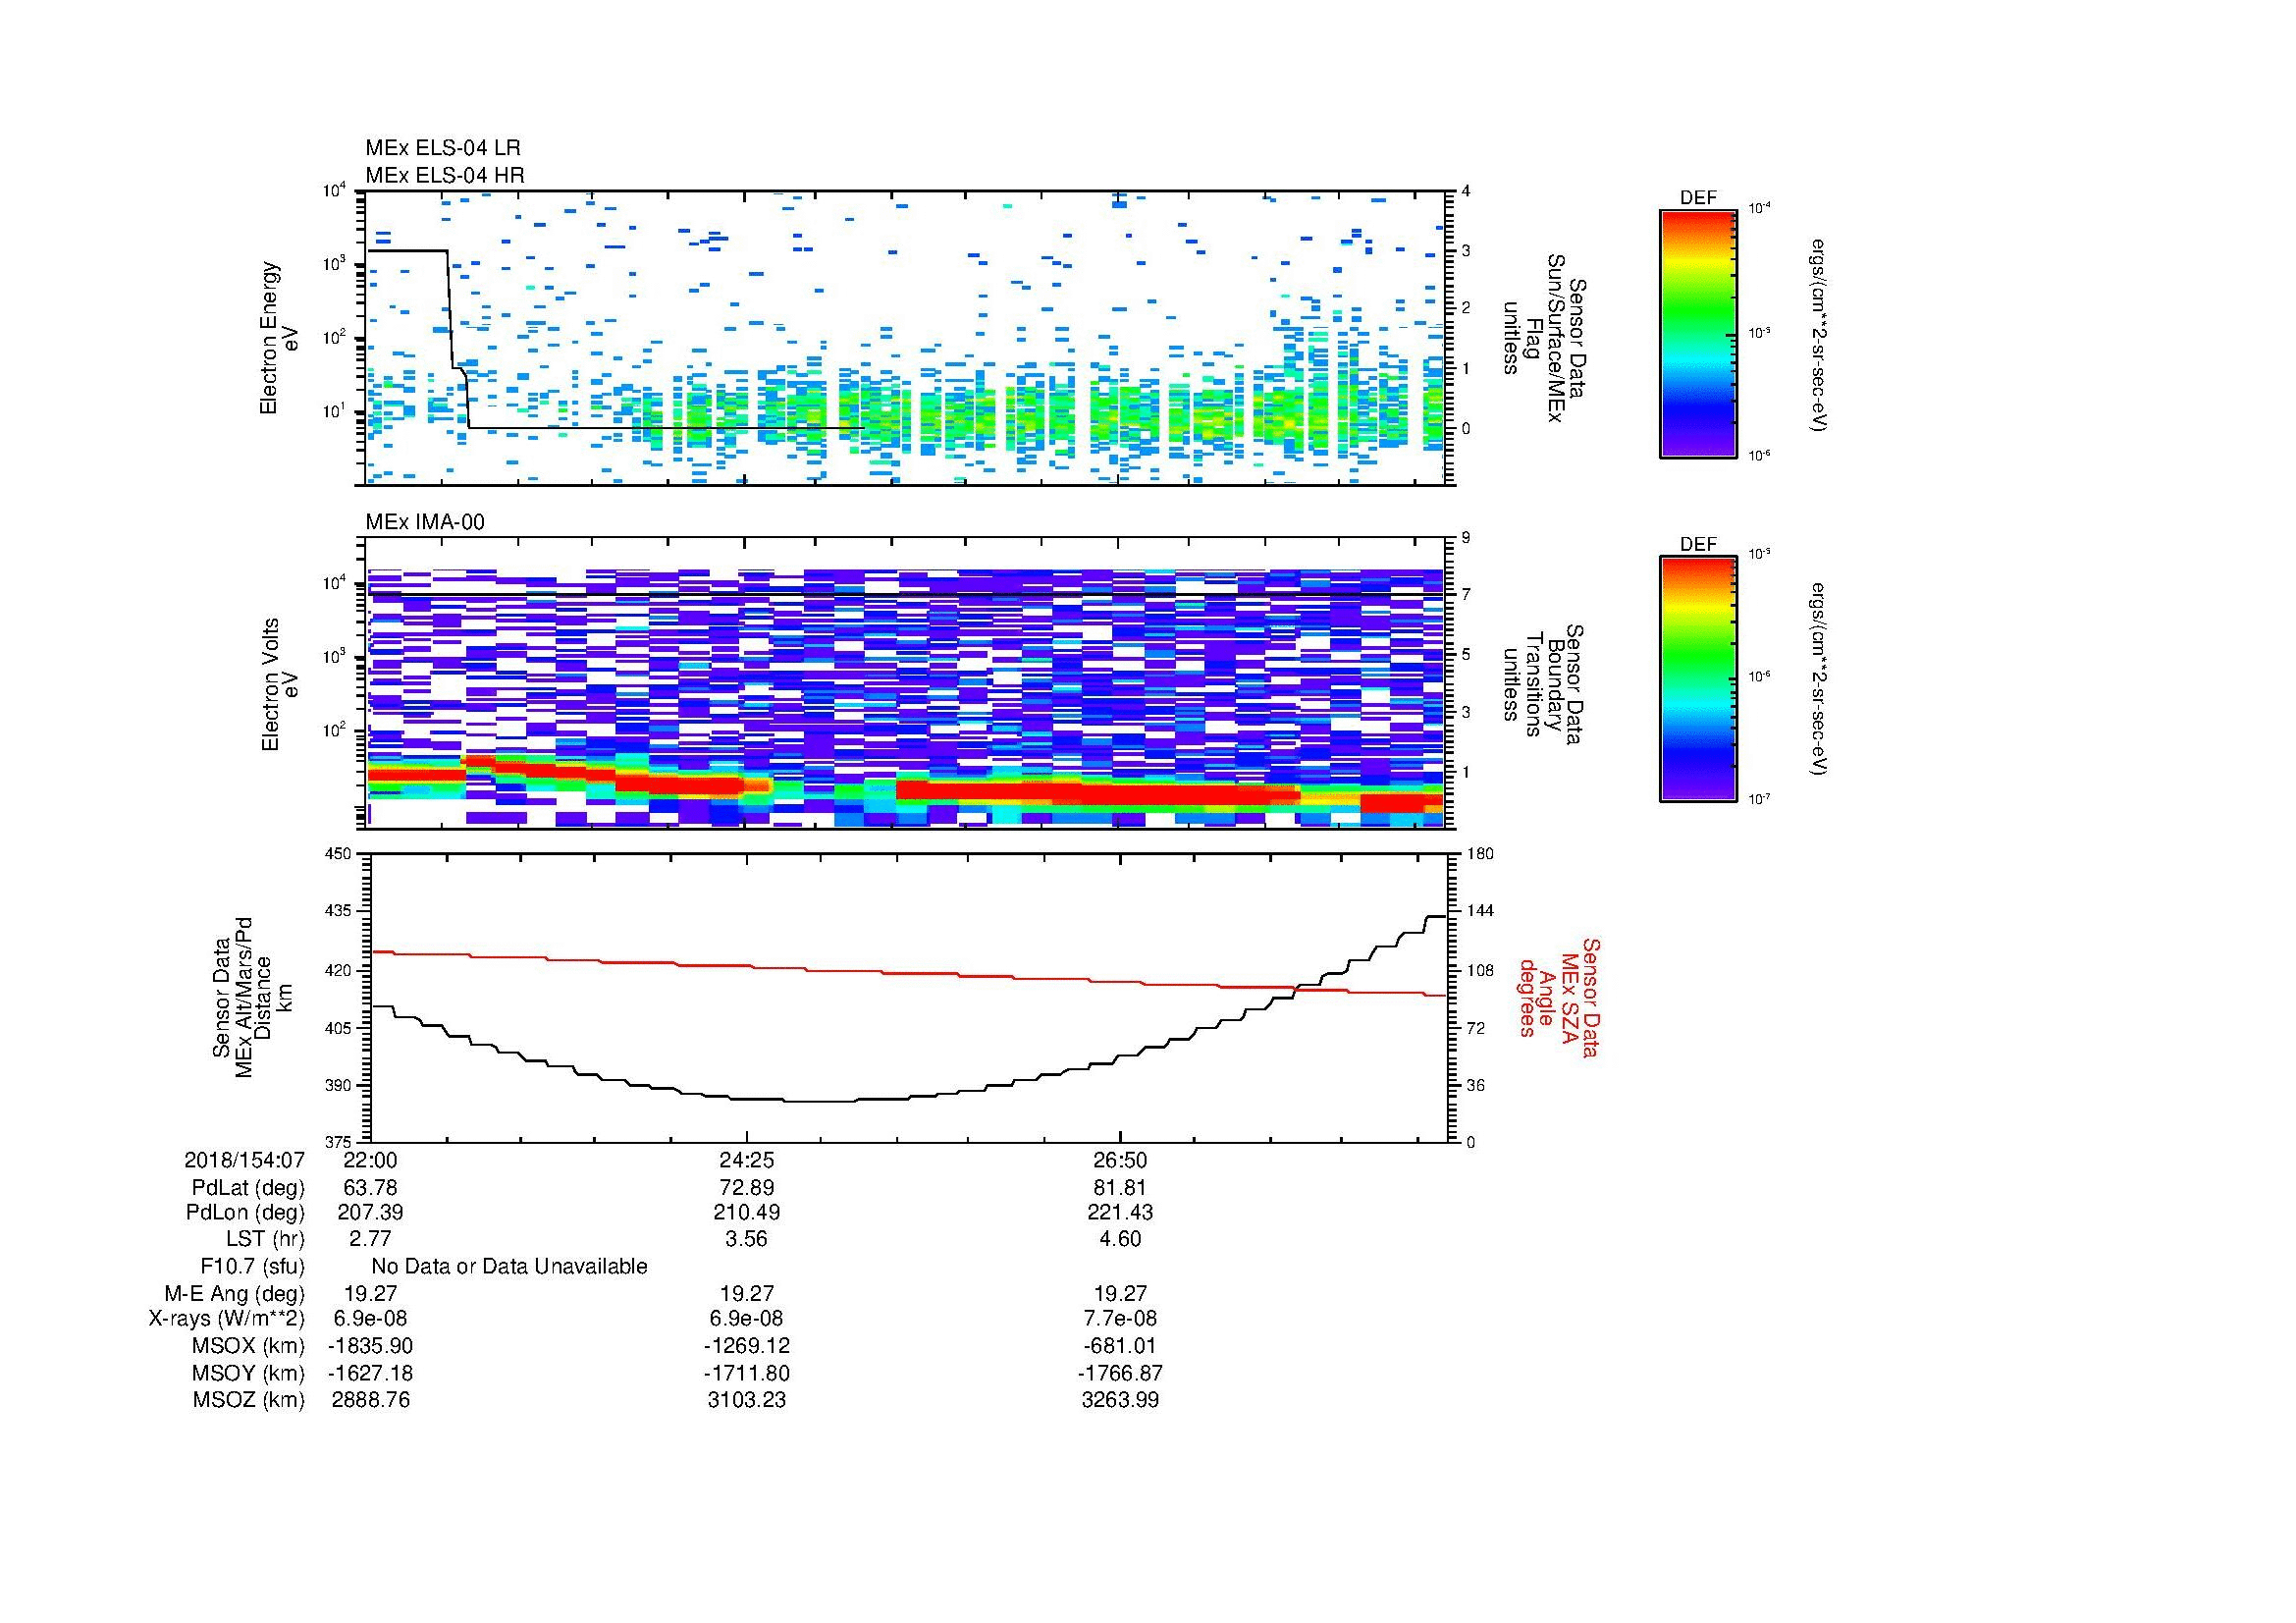
Task: Click the X-rays (W/m**2) row label
Action: pos(226,1320)
